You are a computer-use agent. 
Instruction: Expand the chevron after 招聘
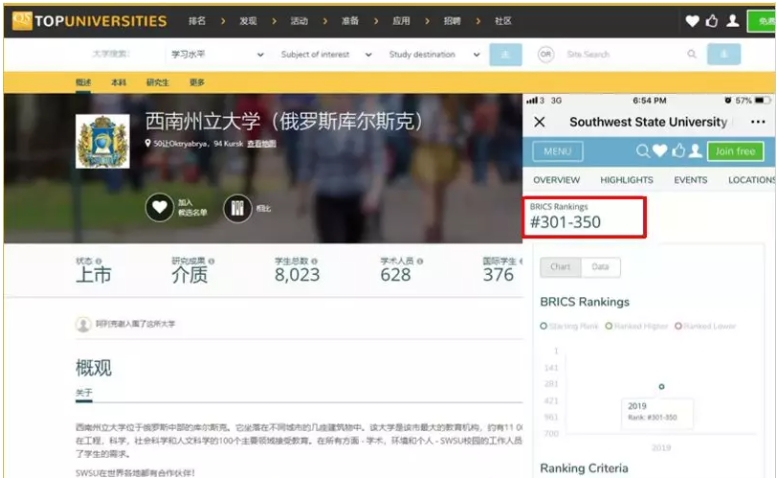(478, 21)
